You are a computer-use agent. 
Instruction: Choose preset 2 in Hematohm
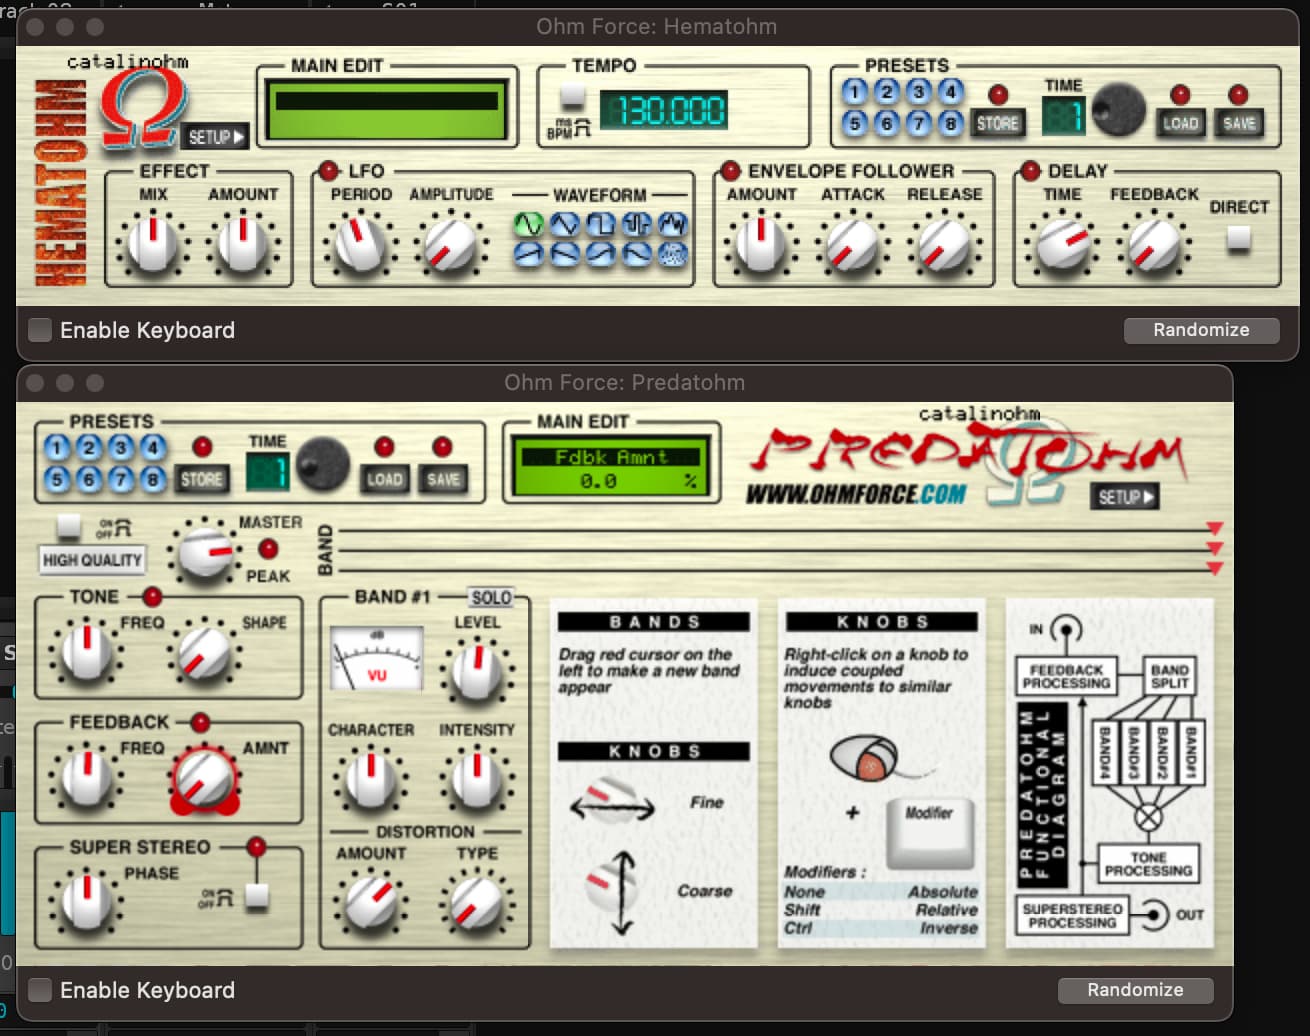(886, 92)
